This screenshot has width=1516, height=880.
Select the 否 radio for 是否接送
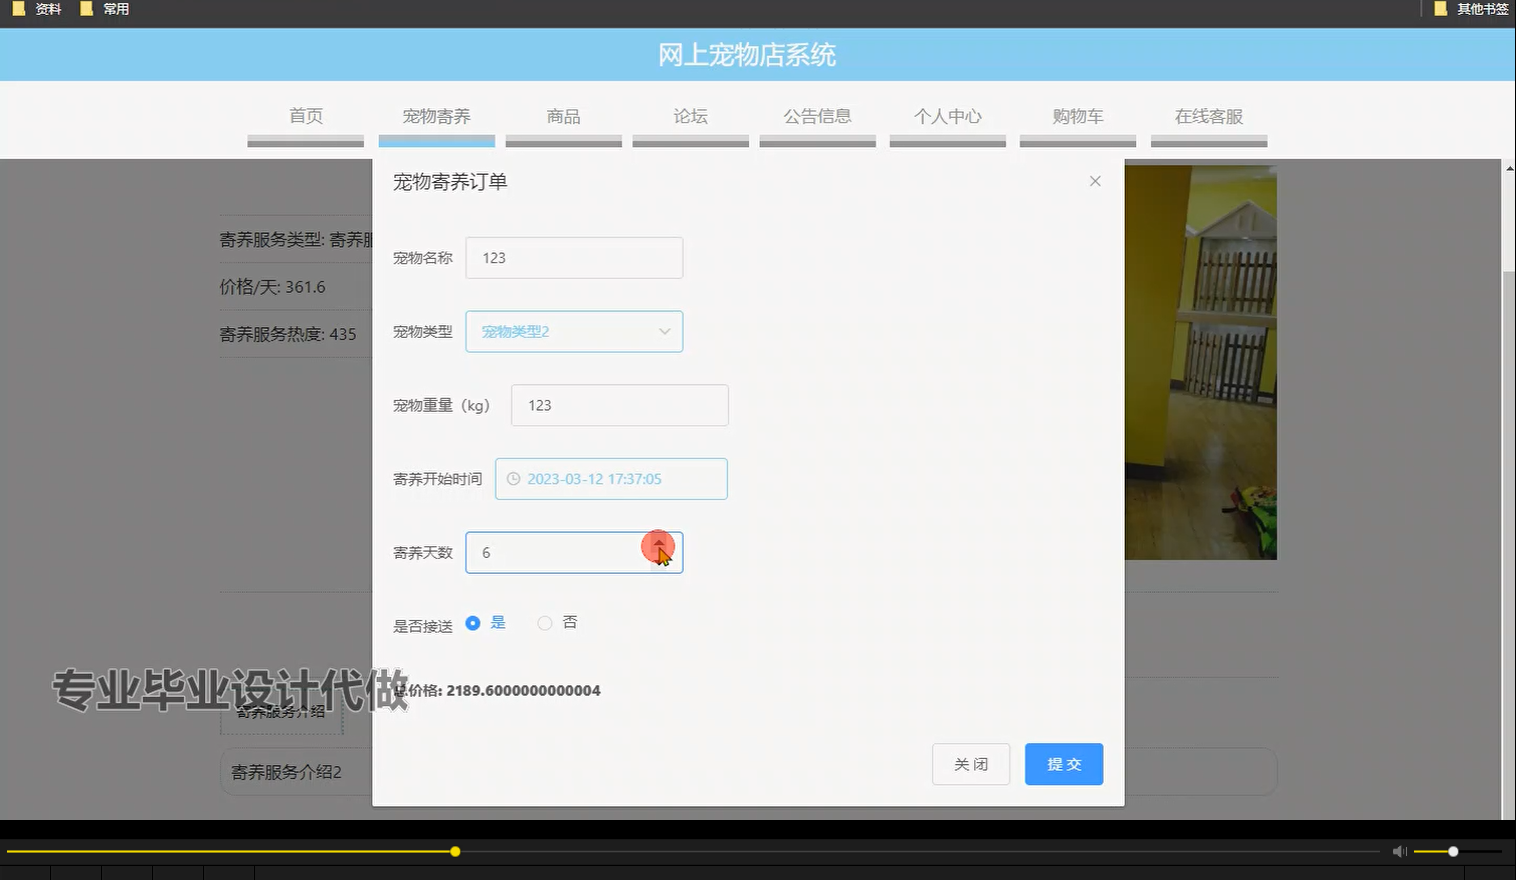[x=545, y=622]
